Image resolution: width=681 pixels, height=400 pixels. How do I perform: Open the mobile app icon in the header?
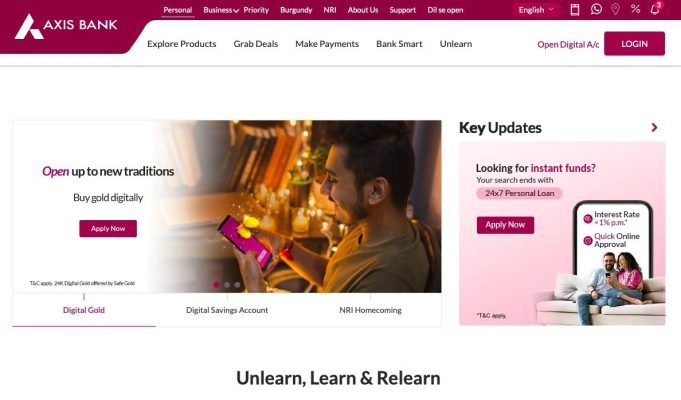coord(575,10)
